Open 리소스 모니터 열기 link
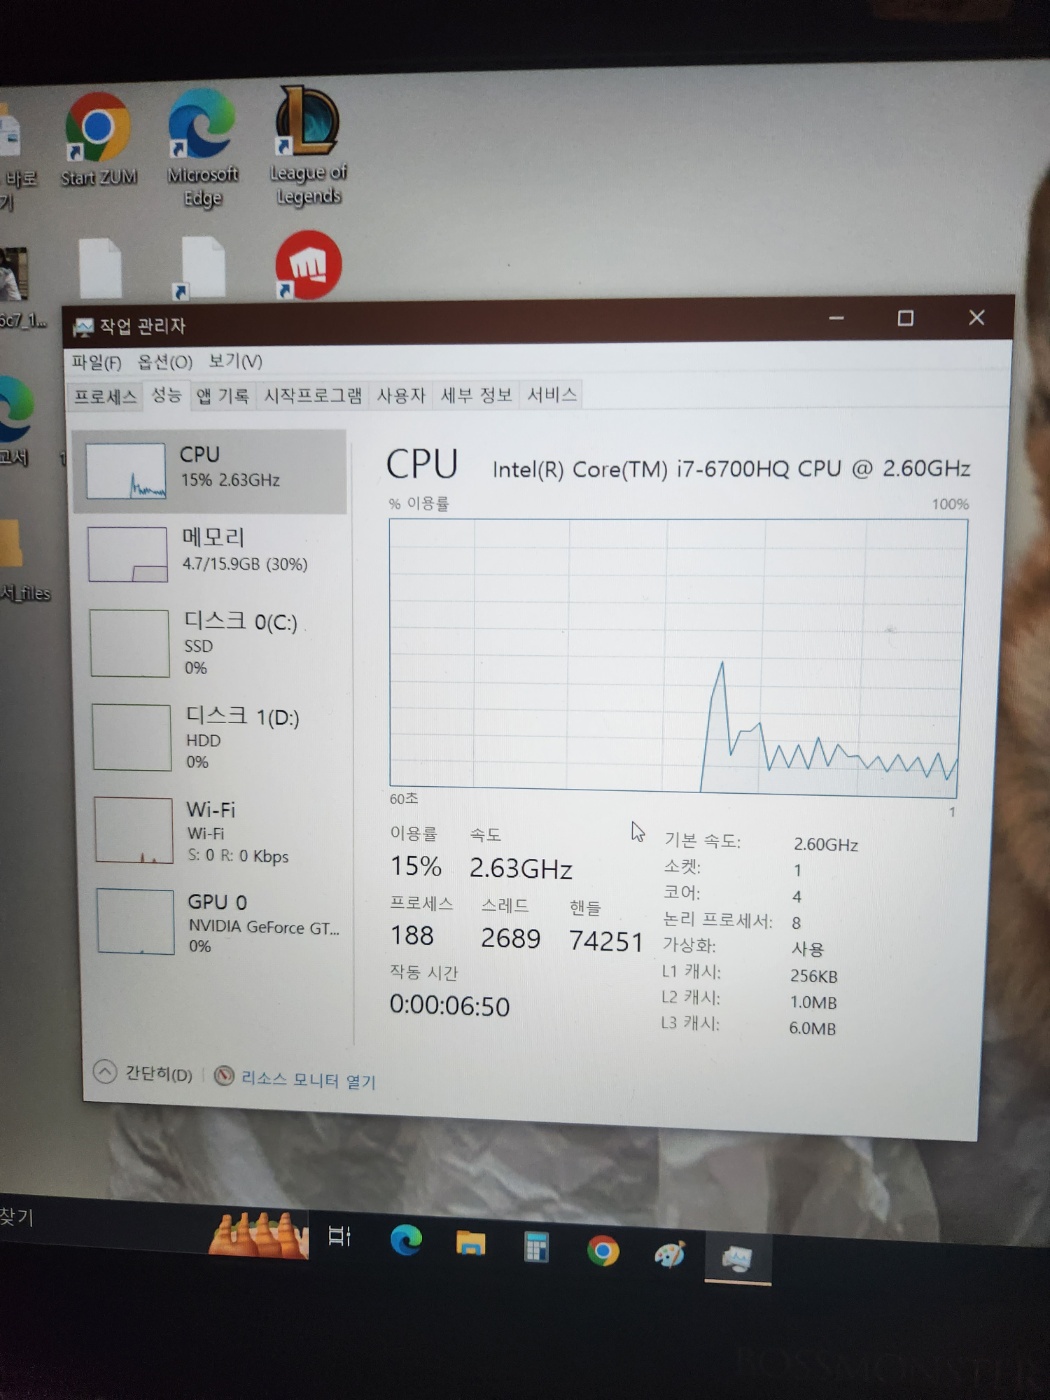The height and width of the screenshot is (1400, 1050). coord(308,1079)
